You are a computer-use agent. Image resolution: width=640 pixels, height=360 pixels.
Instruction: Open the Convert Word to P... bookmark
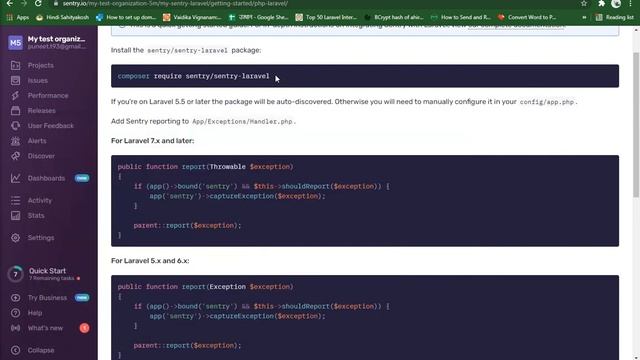point(527,17)
